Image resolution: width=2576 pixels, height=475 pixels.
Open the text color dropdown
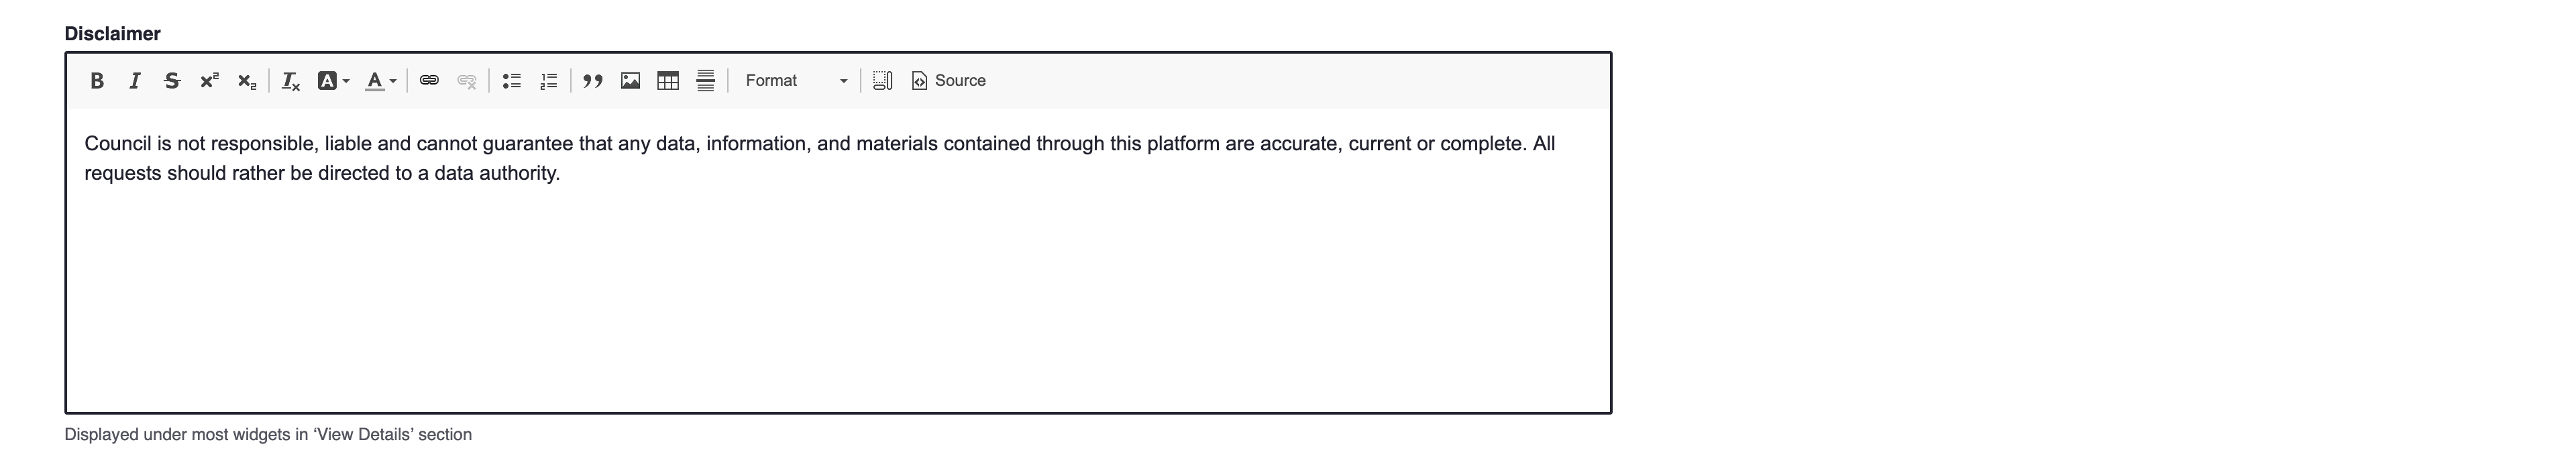[x=381, y=81]
